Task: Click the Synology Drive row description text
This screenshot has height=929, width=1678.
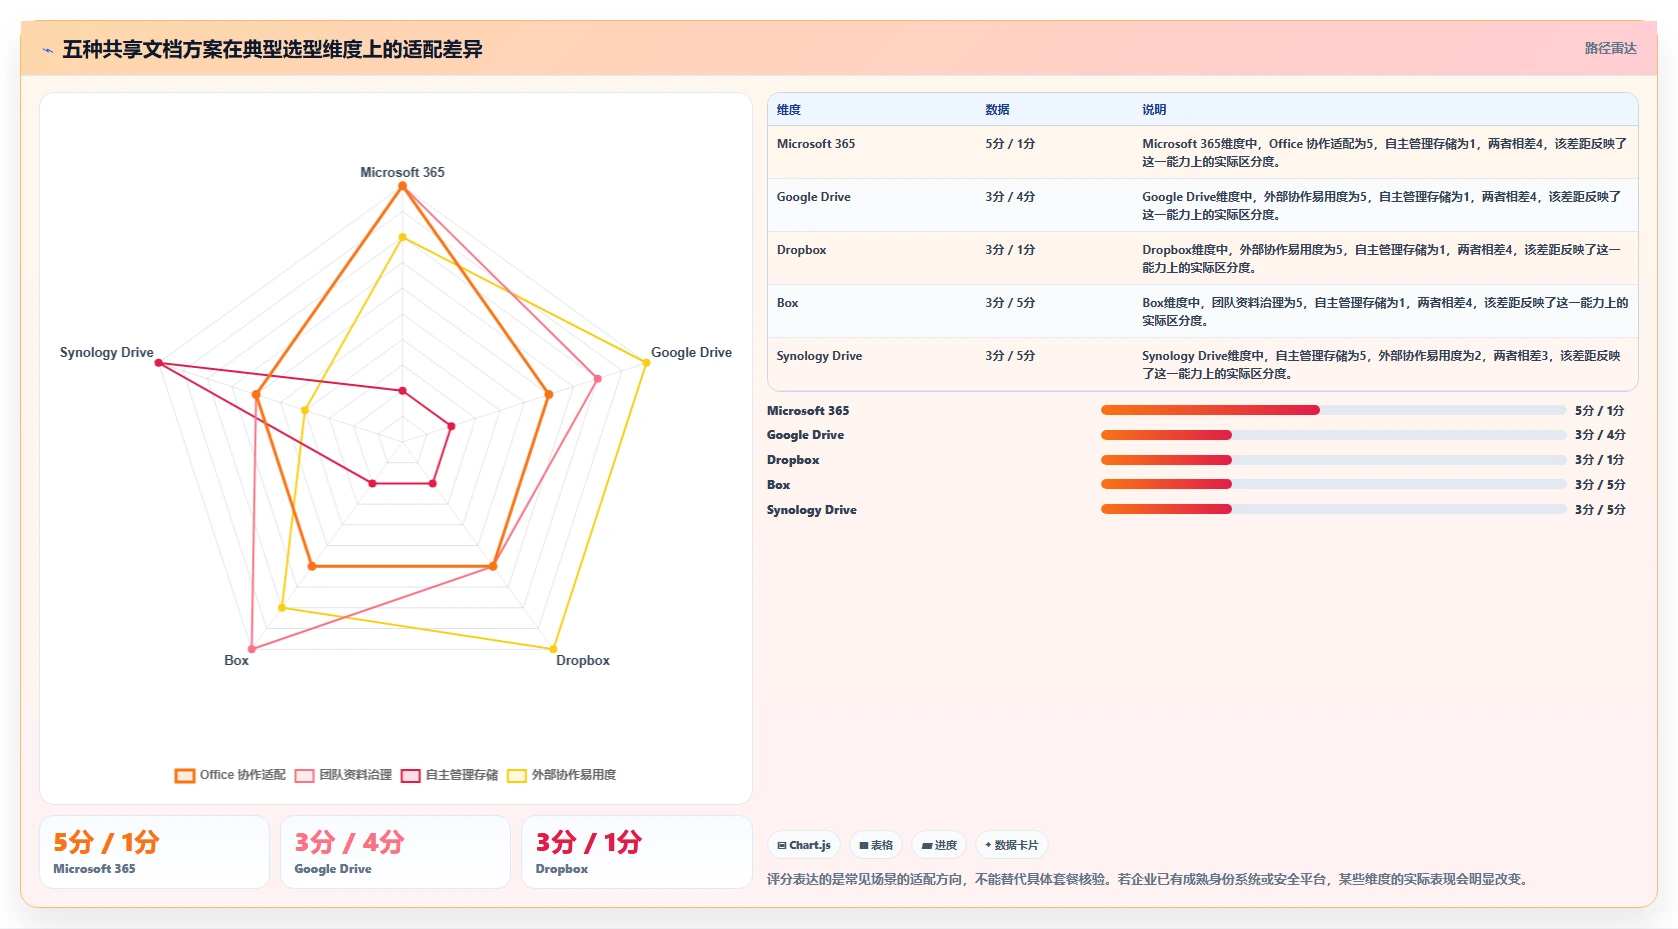Action: pyautogui.click(x=1381, y=364)
